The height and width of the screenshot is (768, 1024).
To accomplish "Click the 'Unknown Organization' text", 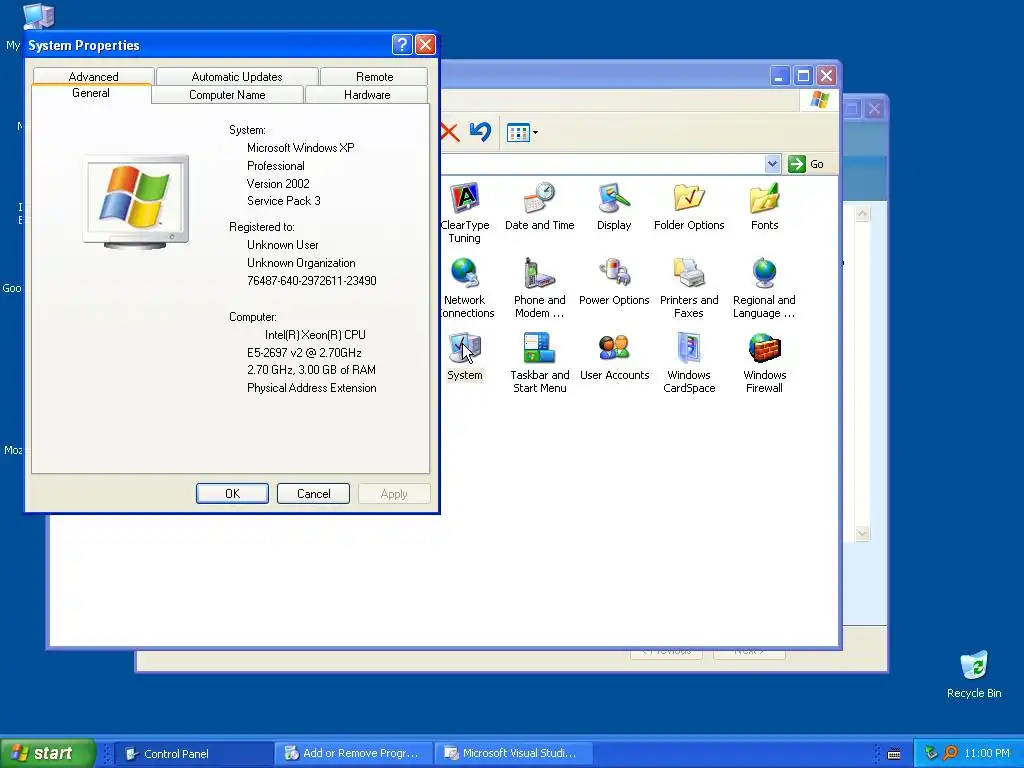I will coord(301,263).
